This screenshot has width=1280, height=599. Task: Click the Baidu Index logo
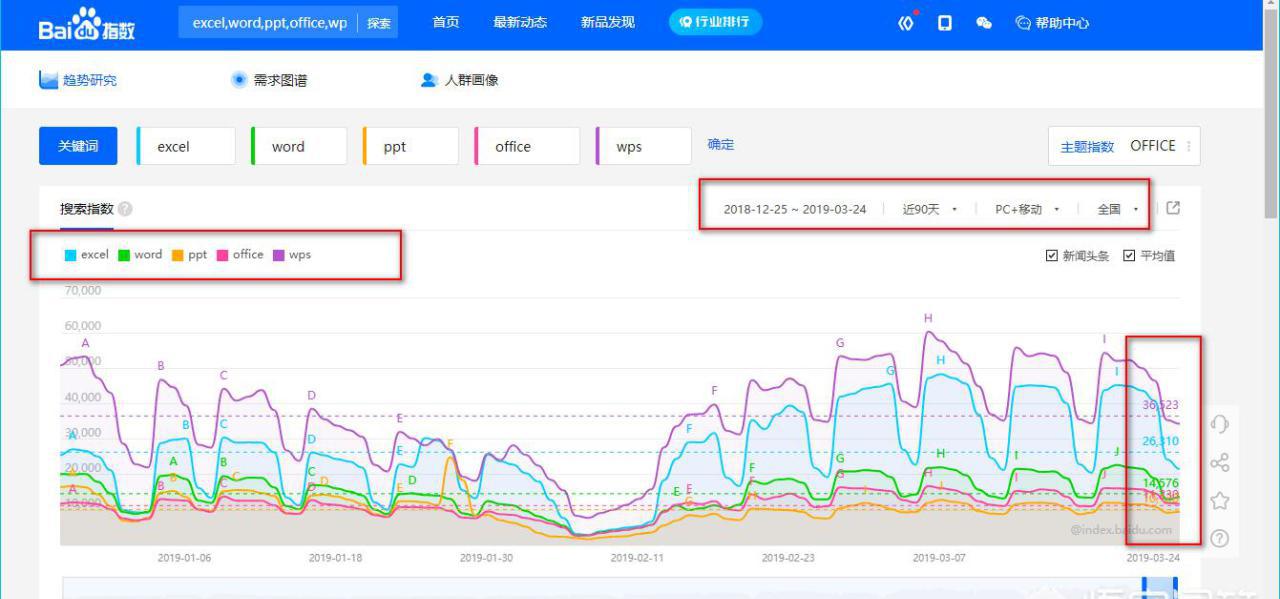pos(87,25)
